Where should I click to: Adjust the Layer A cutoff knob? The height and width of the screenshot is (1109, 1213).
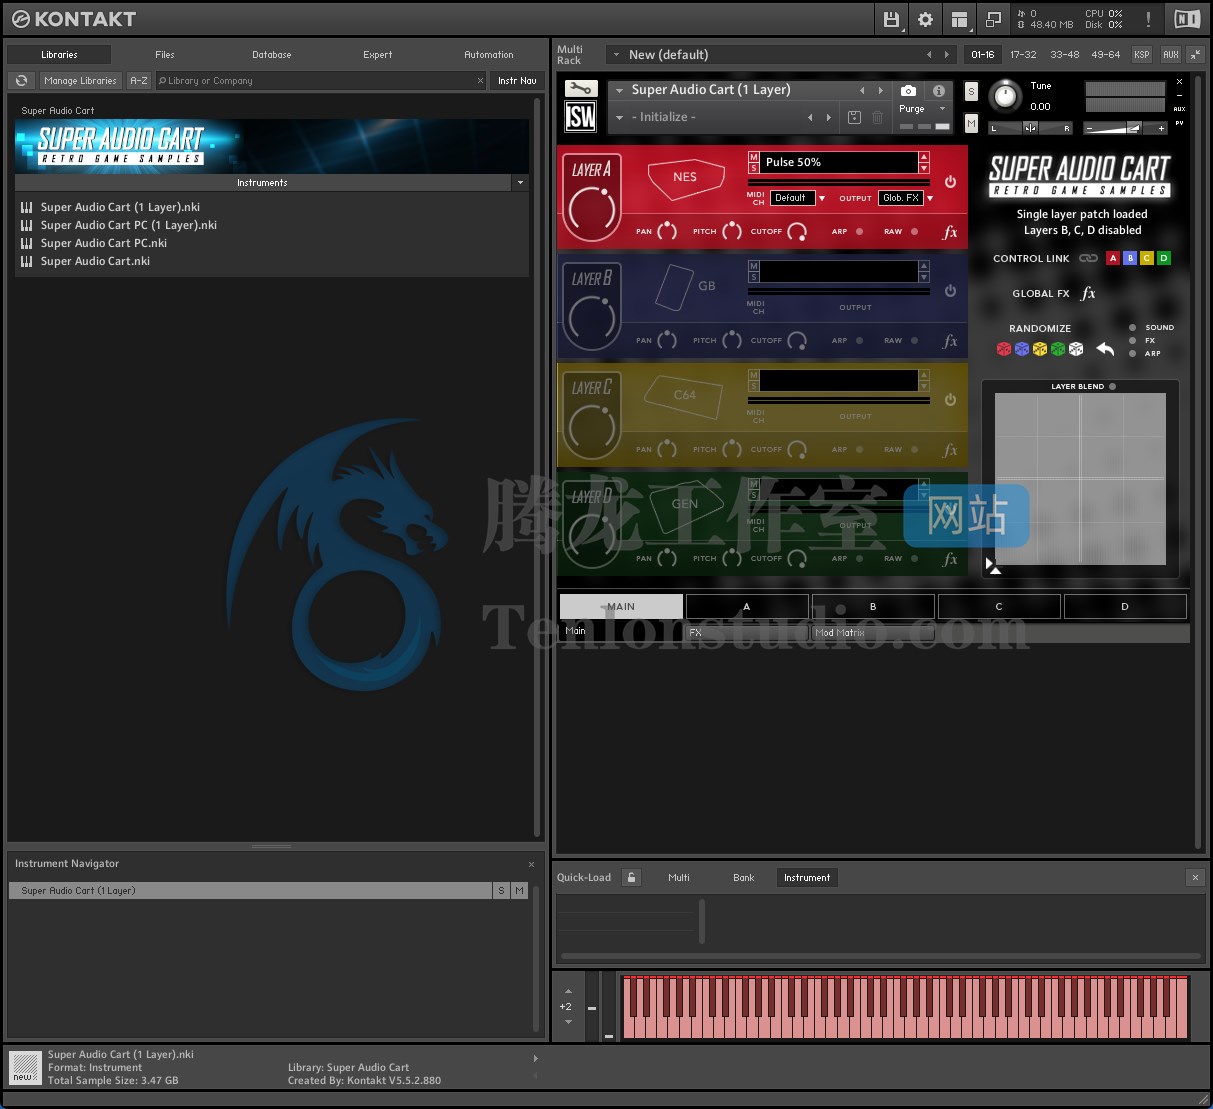point(797,232)
